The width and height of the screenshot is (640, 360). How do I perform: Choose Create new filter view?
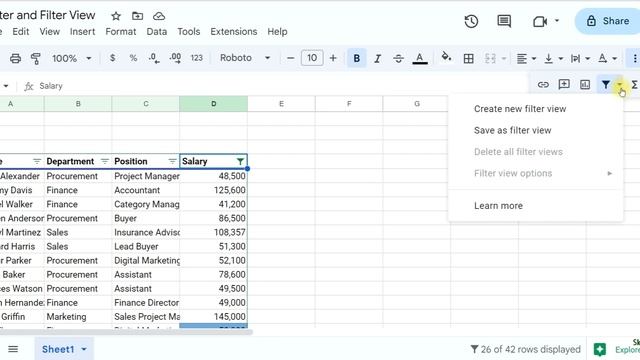(x=520, y=109)
